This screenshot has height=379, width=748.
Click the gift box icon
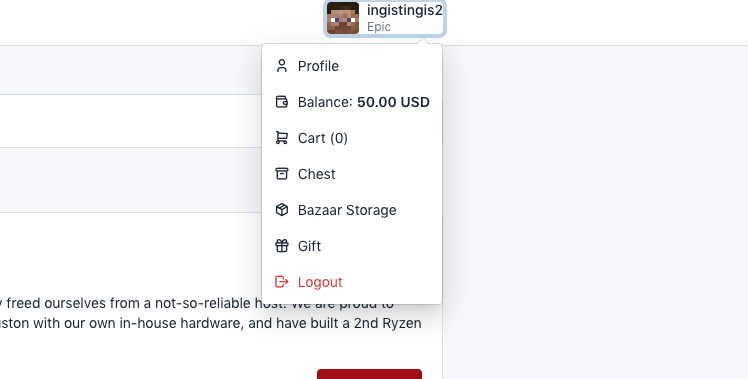point(281,246)
